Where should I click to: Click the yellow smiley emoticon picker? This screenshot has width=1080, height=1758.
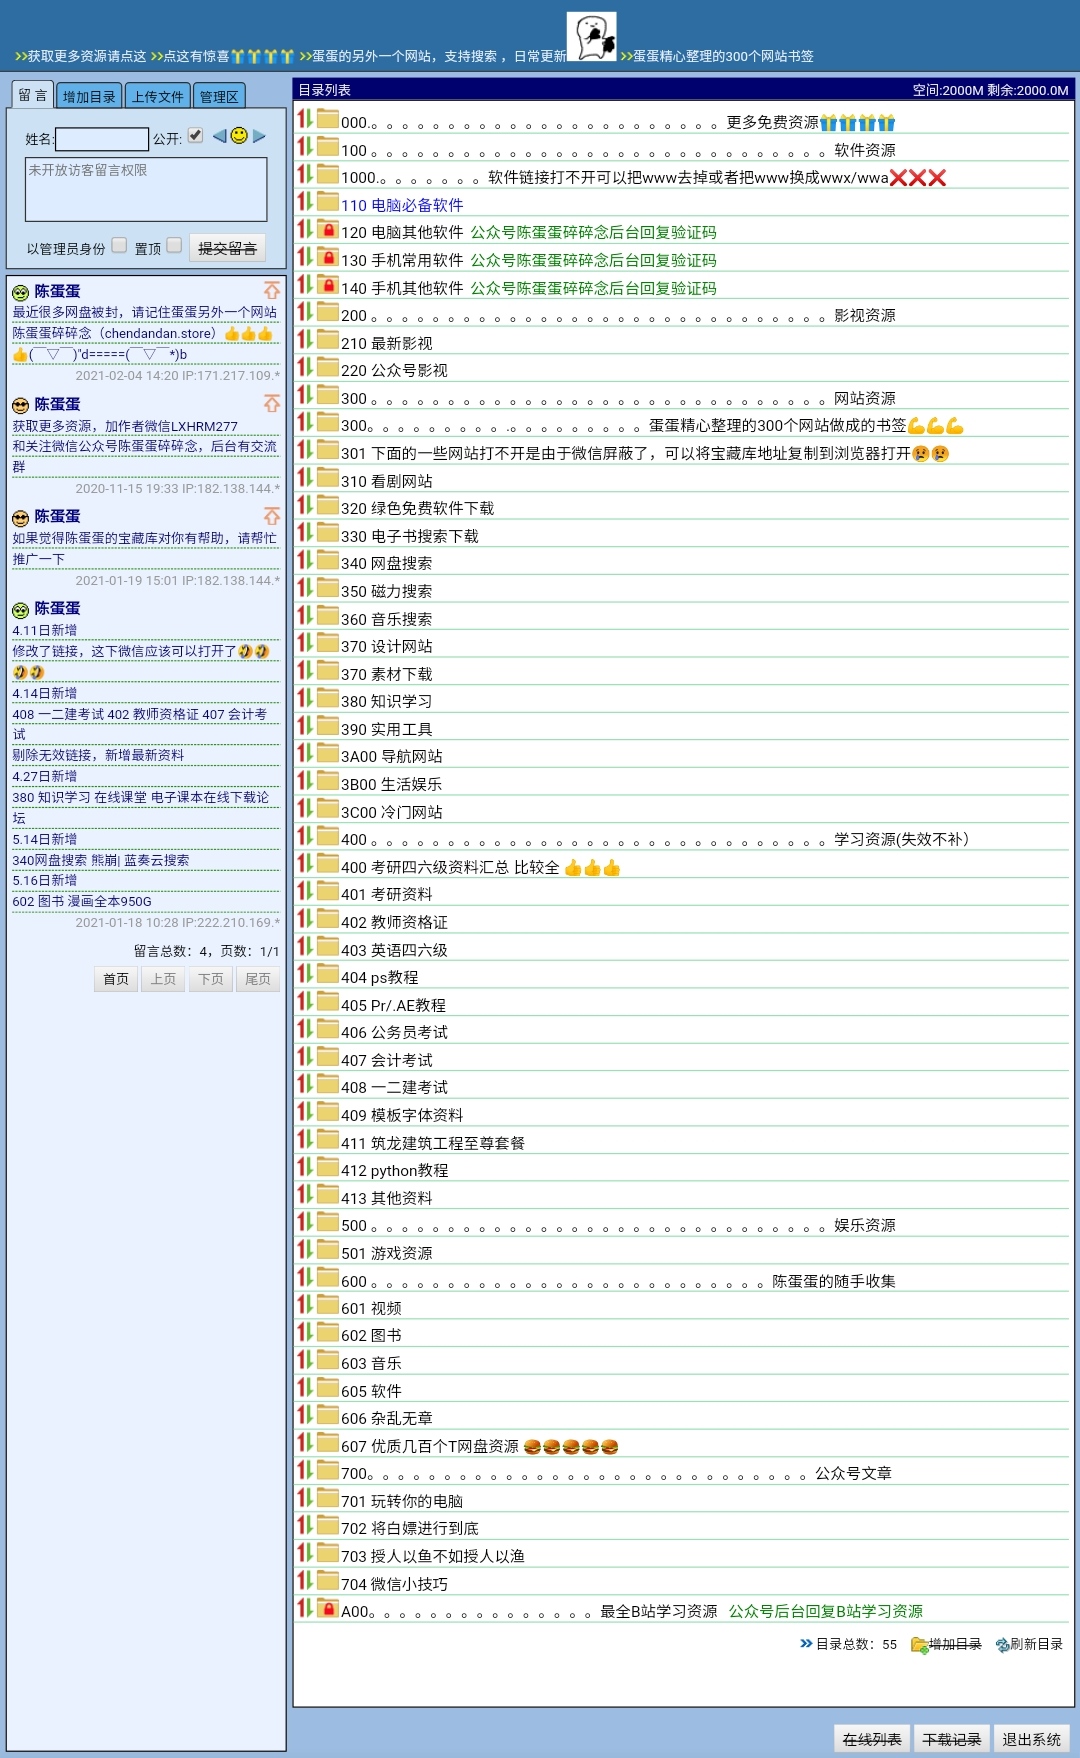[239, 135]
